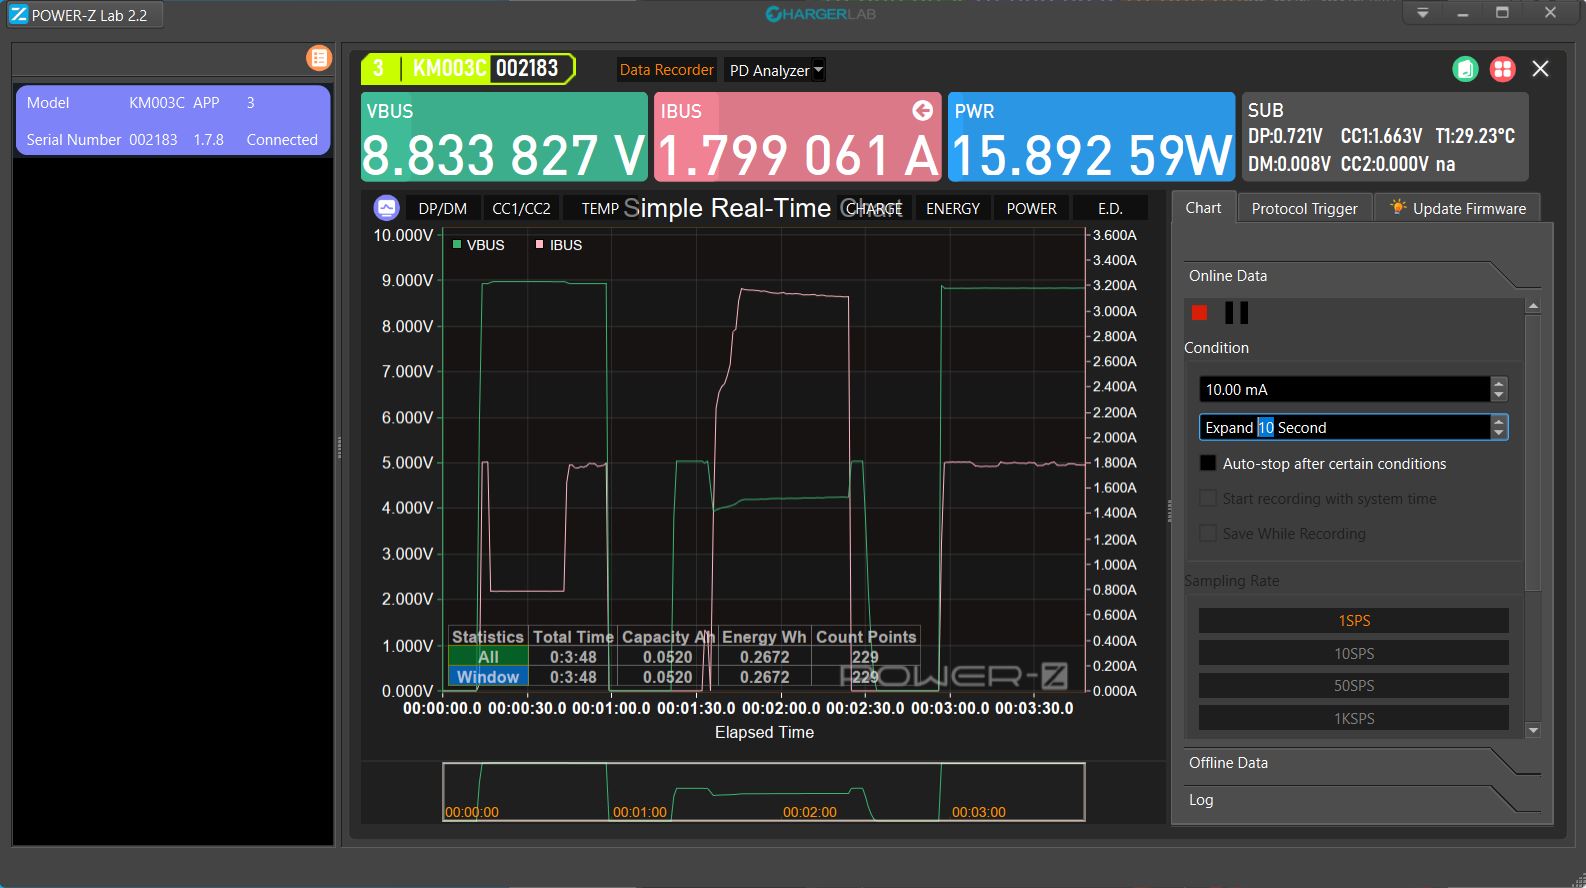Click the VBUS voltage readout panel

(x=504, y=137)
